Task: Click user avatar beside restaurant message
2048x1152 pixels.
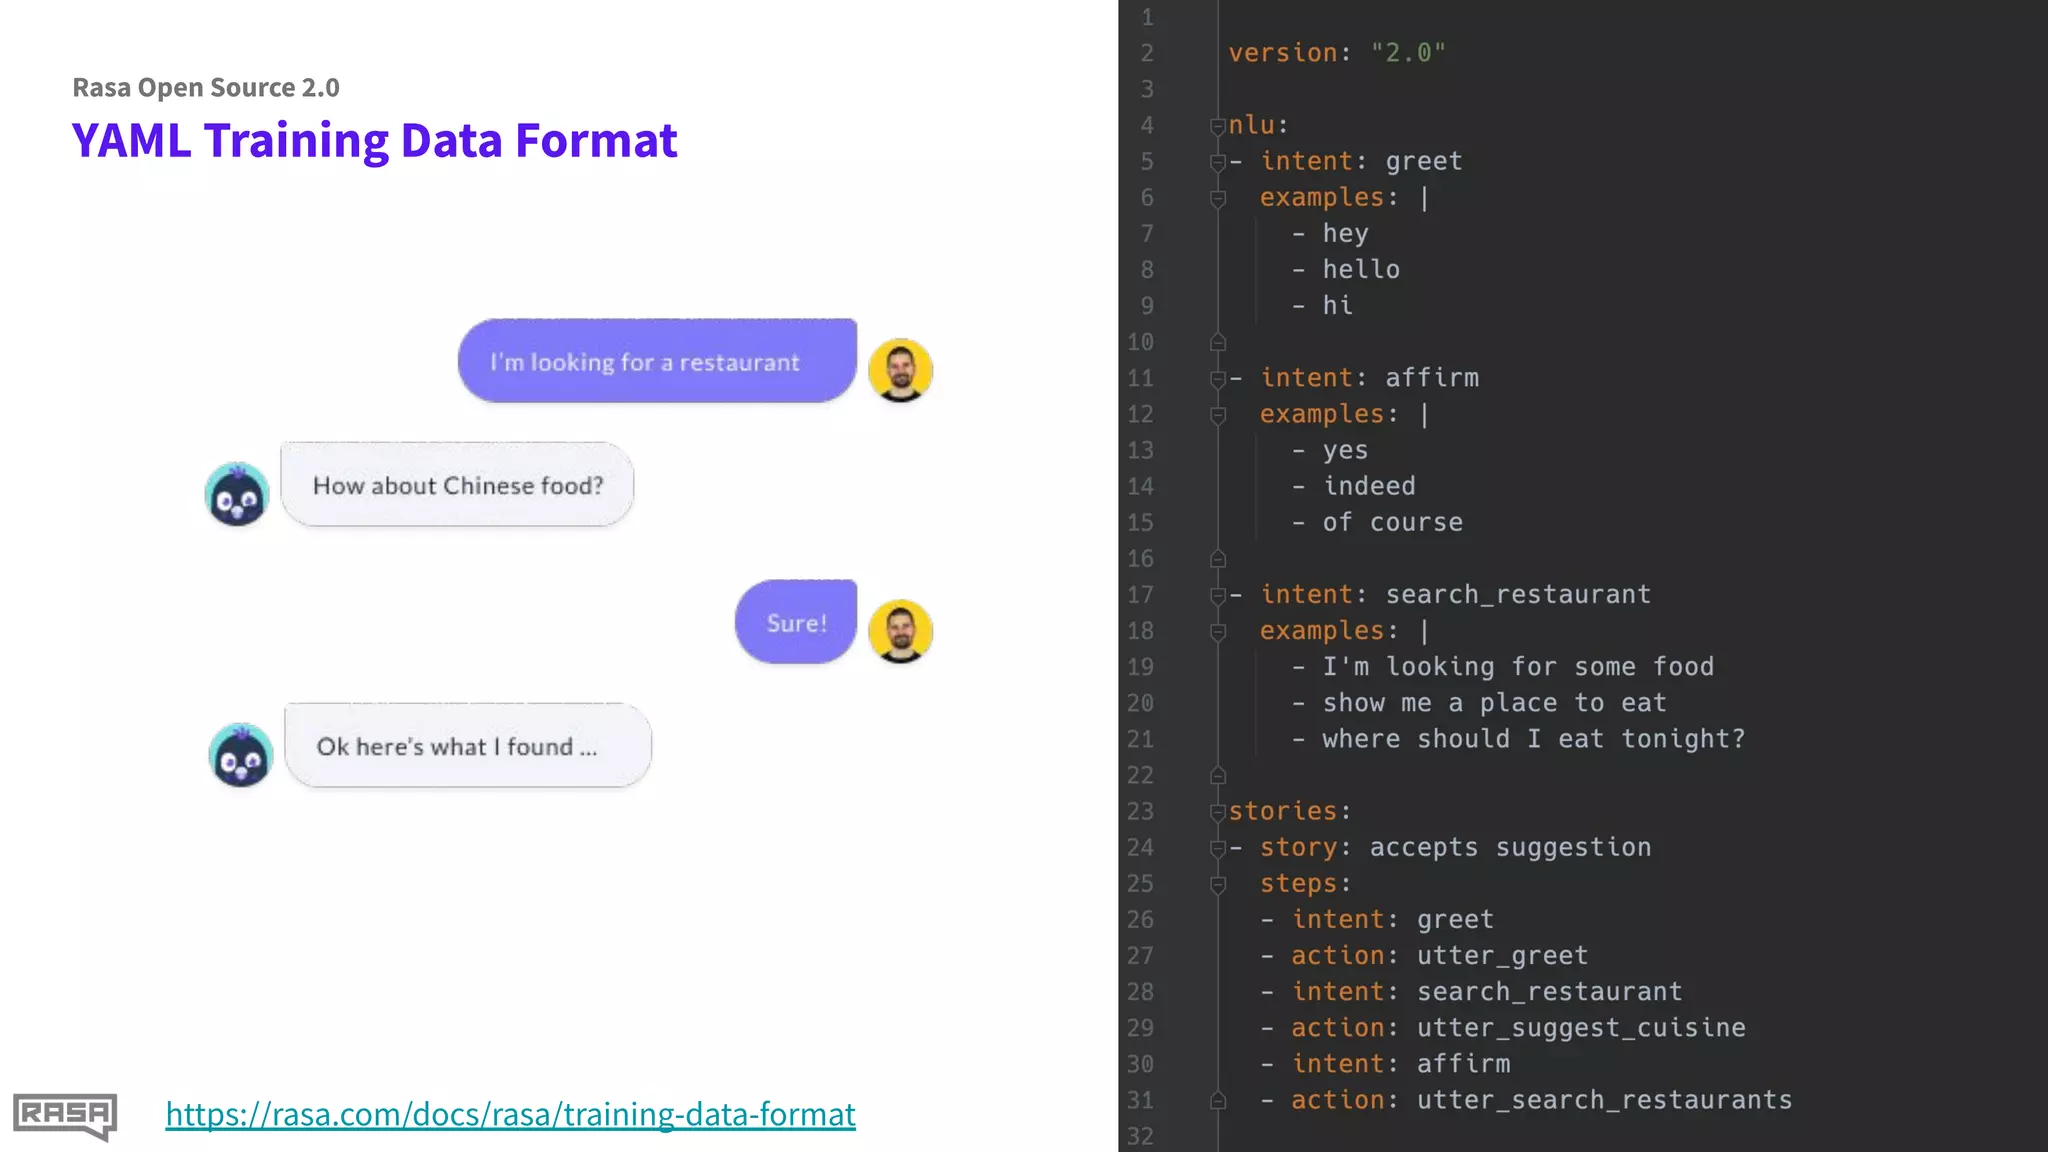Action: [x=900, y=370]
